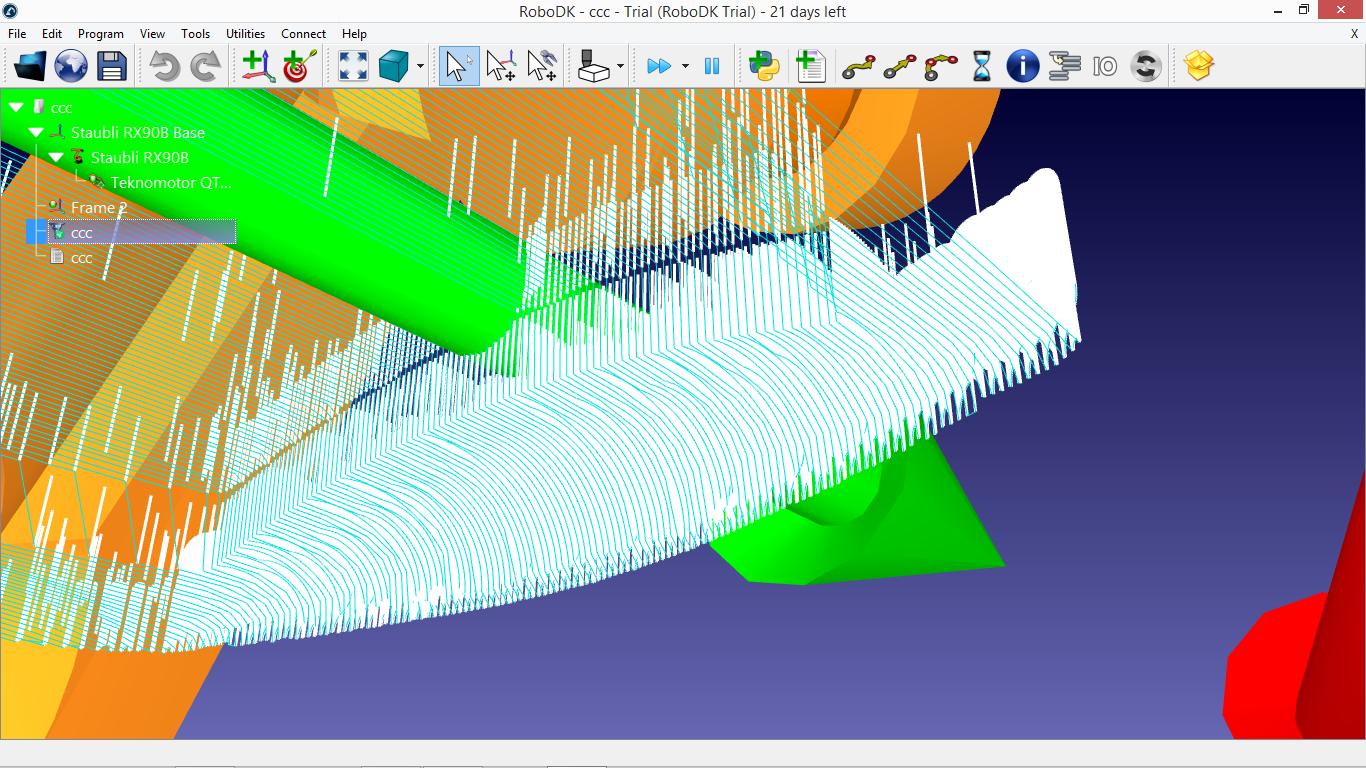Viewport: 1366px width, 768px height.
Task: Activate the standard select cursor tool
Action: [x=458, y=67]
